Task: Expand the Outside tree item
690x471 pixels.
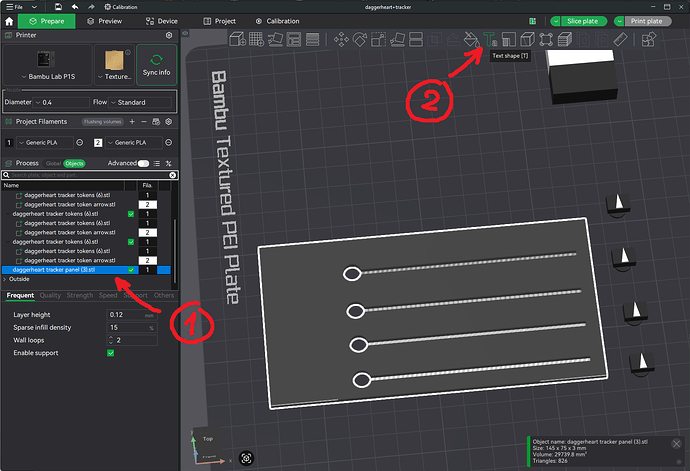Action: (x=5, y=279)
